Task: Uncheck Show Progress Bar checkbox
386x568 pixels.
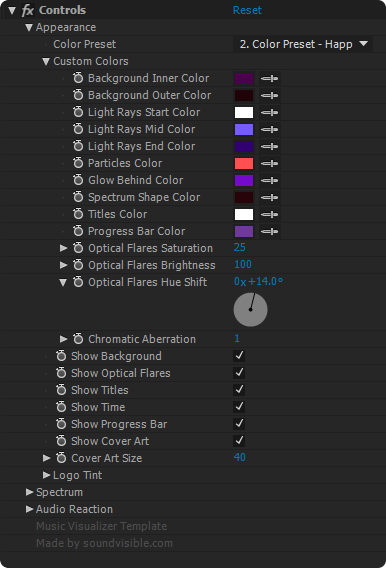Action: [239, 424]
